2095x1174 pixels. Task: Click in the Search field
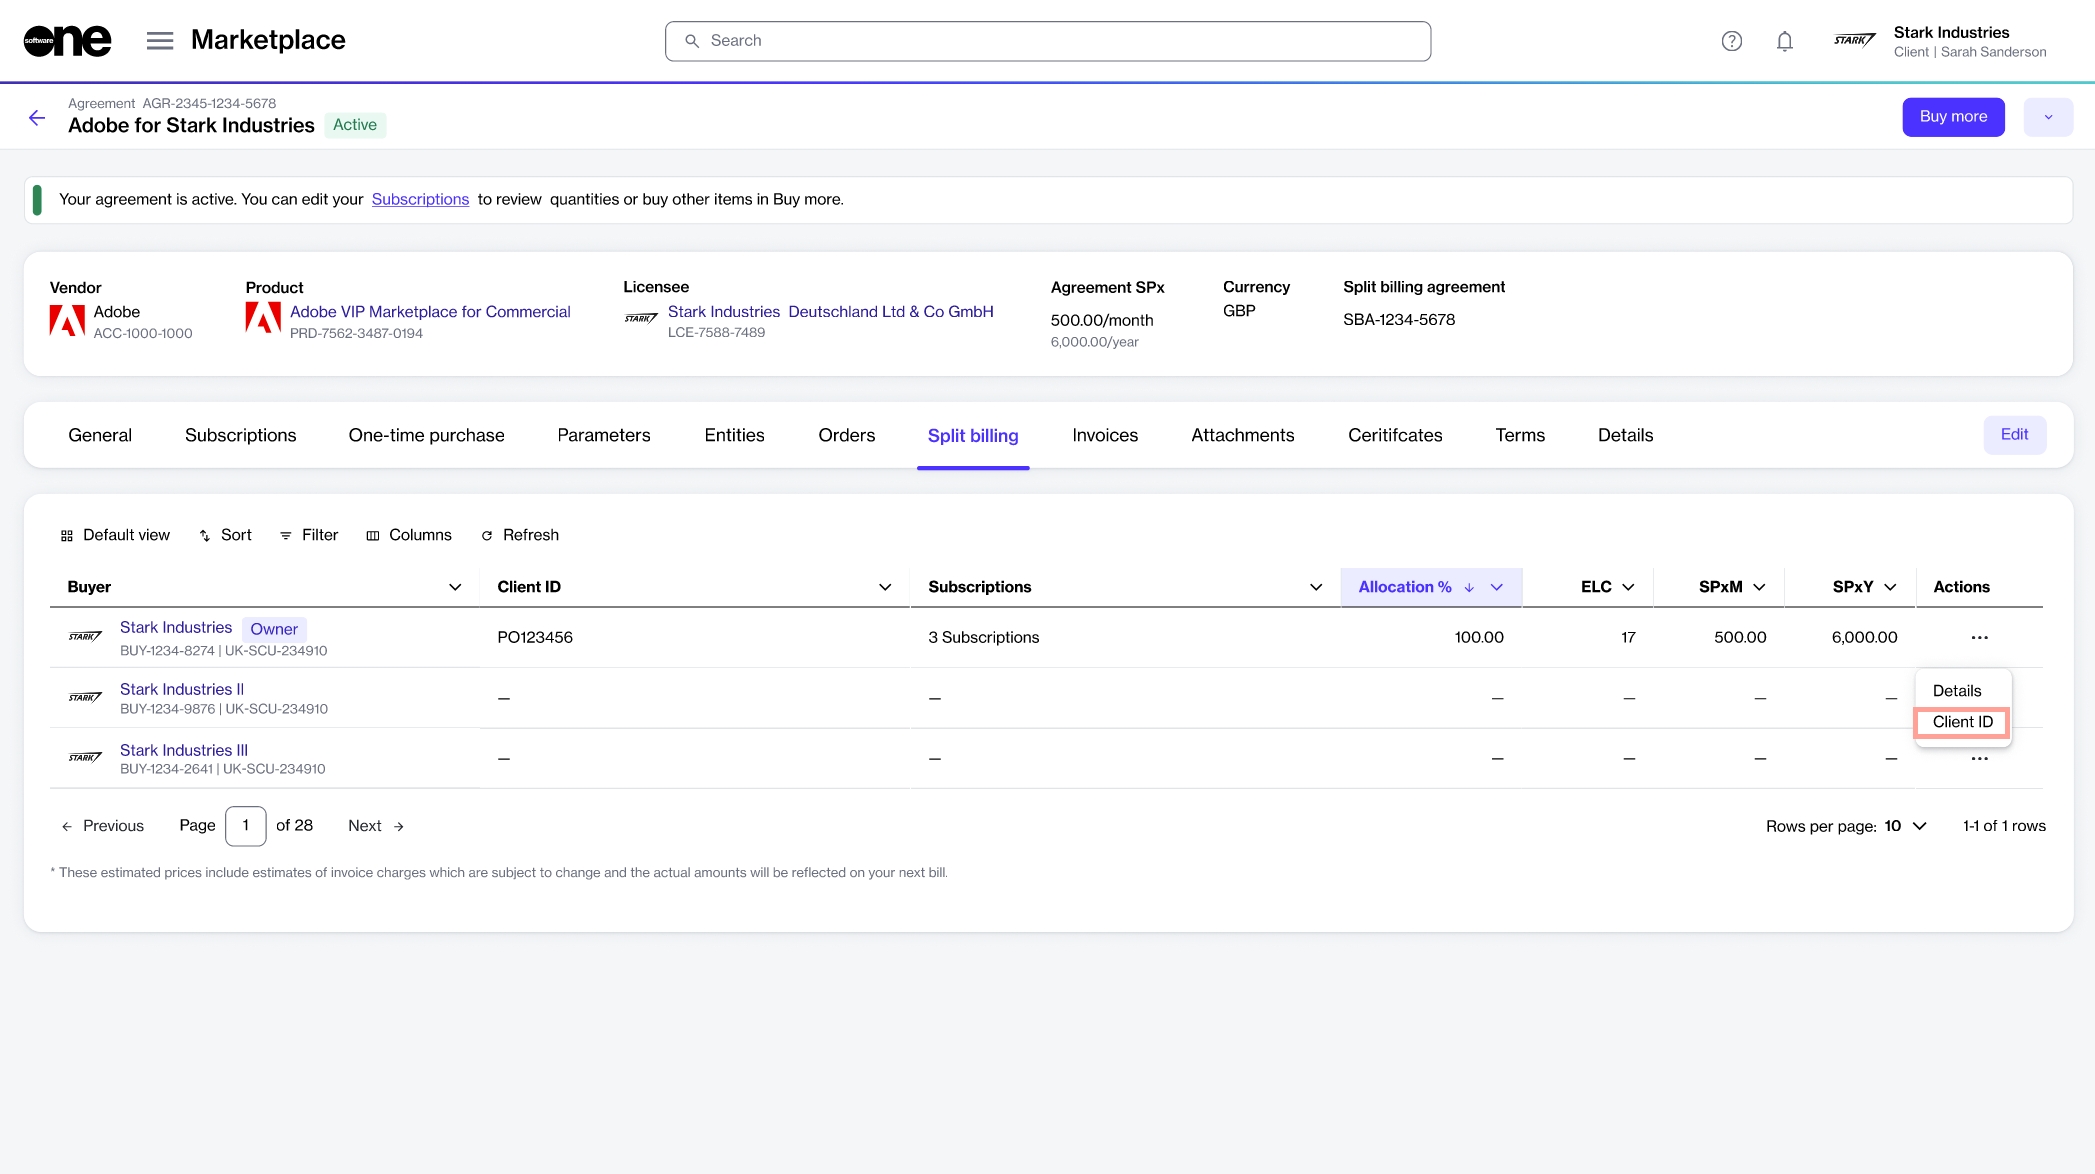point(1047,41)
